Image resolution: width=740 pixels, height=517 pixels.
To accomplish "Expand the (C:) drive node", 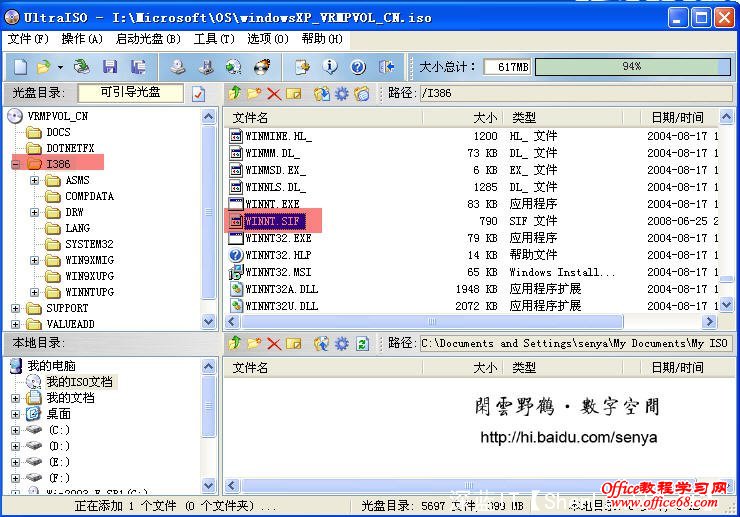I will click(x=16, y=431).
